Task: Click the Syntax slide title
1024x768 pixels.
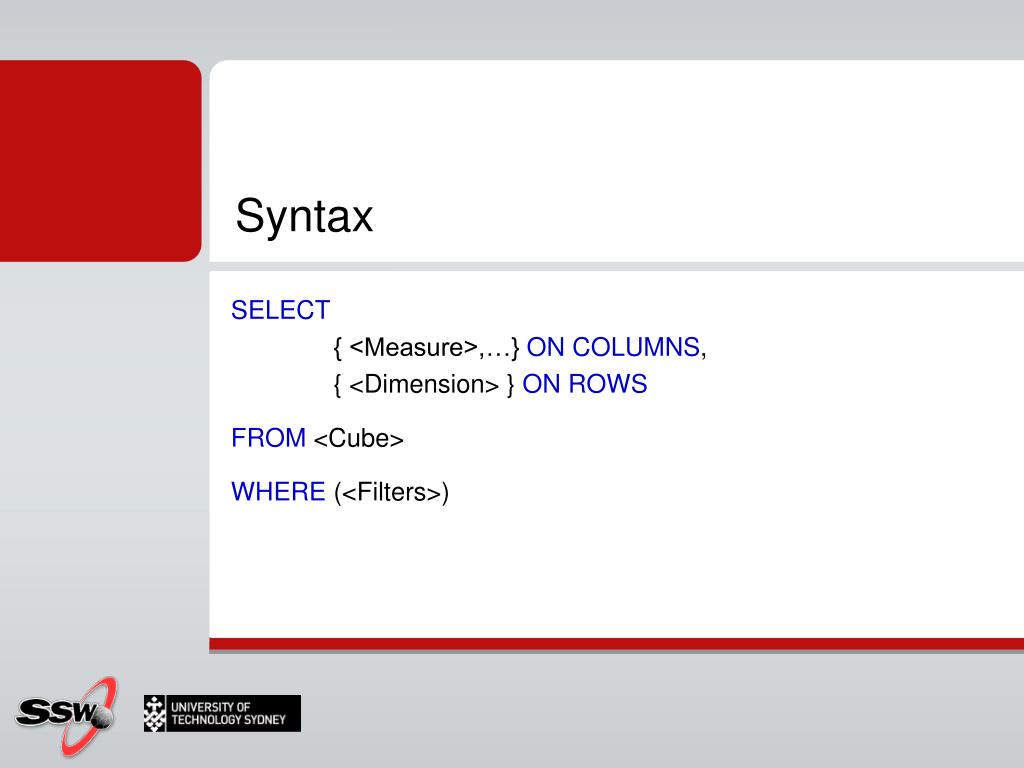Action: coord(304,216)
